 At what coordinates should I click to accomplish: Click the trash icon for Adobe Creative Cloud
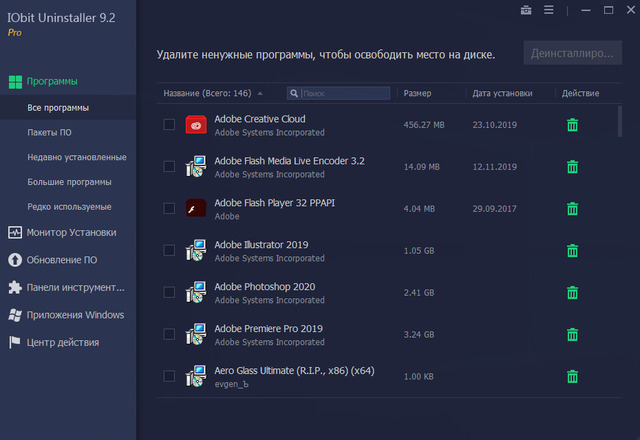click(572, 125)
